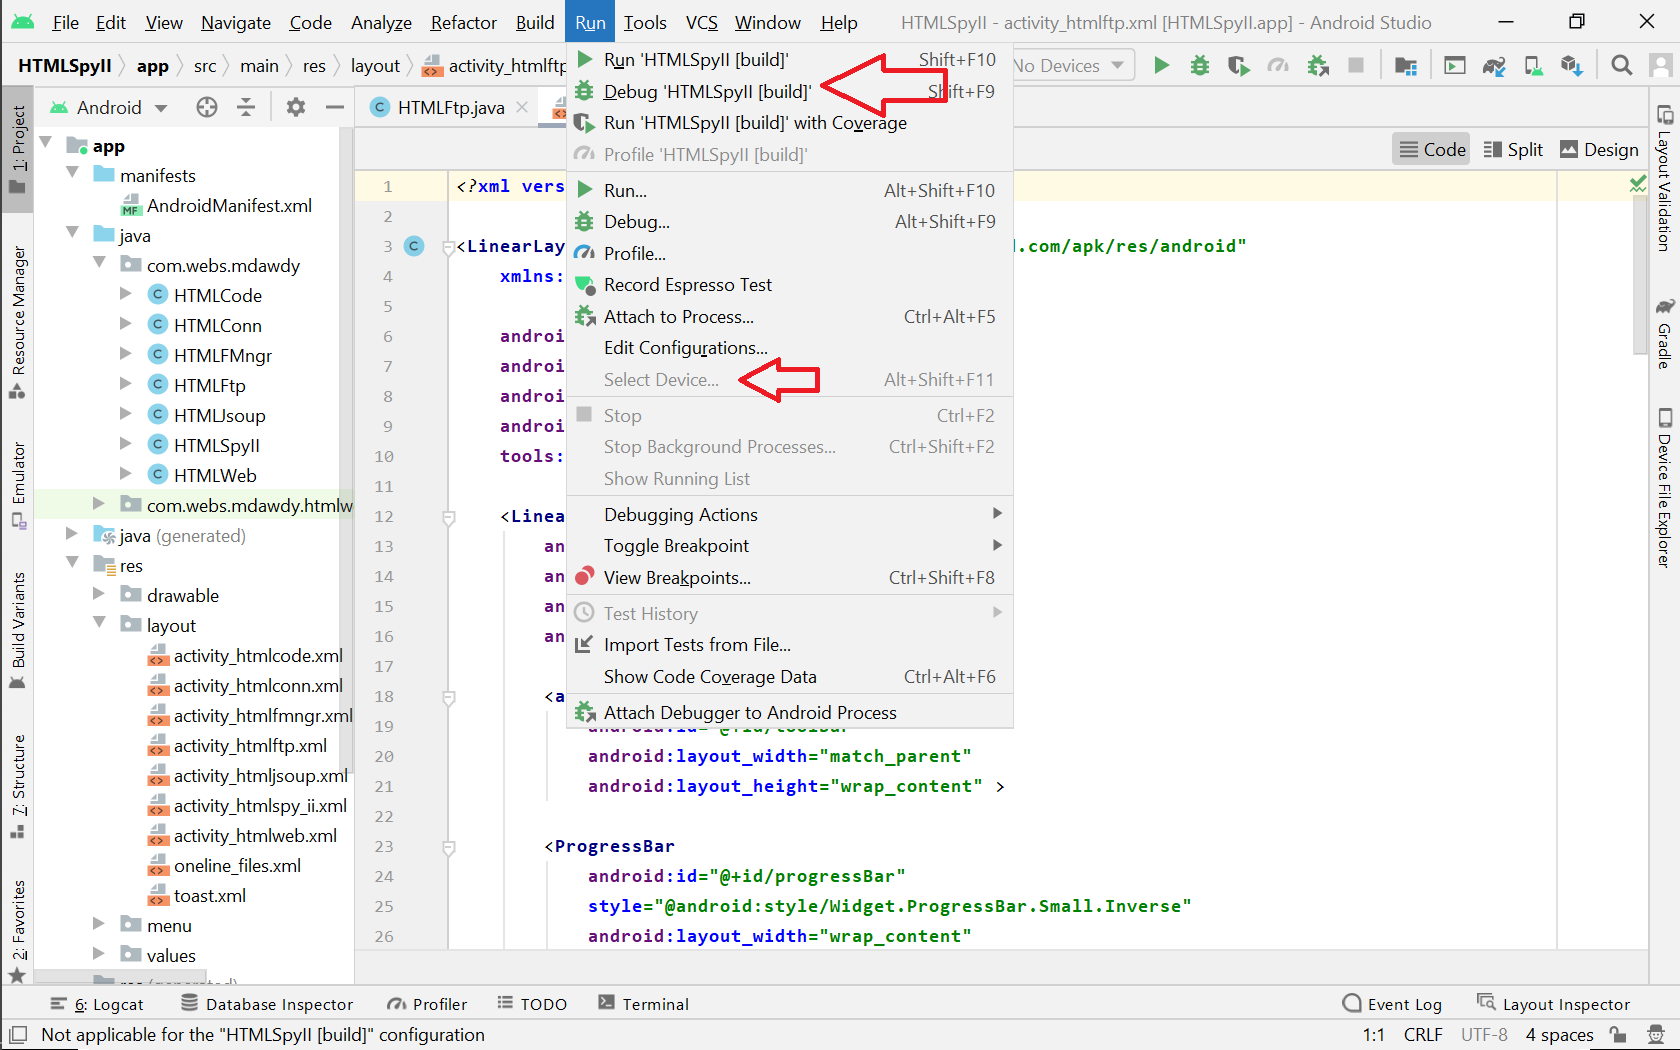The image size is (1680, 1050).
Task: Open SDK Manager toolbar icon
Action: tap(1572, 66)
